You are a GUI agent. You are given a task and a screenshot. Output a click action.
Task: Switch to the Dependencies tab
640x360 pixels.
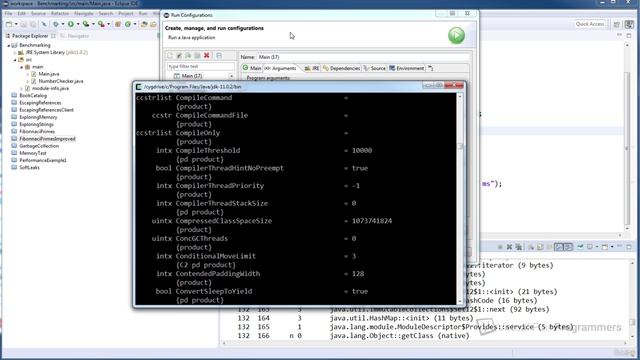pyautogui.click(x=341, y=68)
